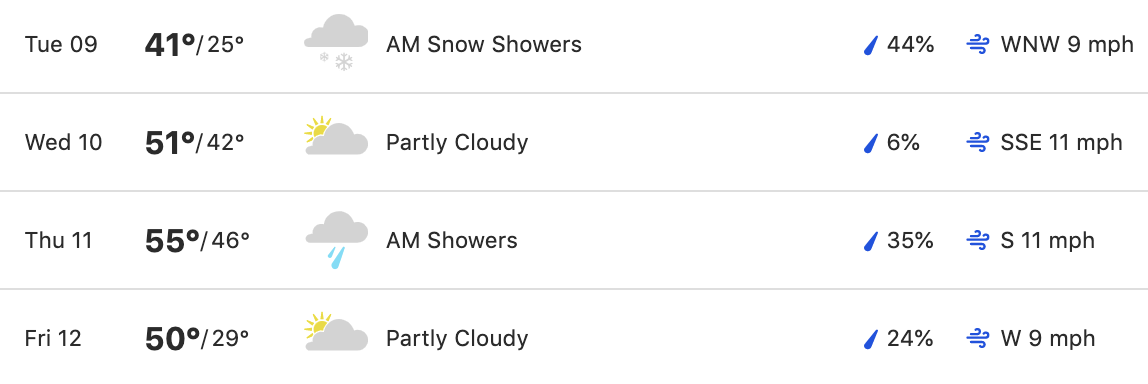Screen dimensions: 1148x384
Task: Click the 55°/46° temperature reading
Action: pyautogui.click(x=197, y=240)
